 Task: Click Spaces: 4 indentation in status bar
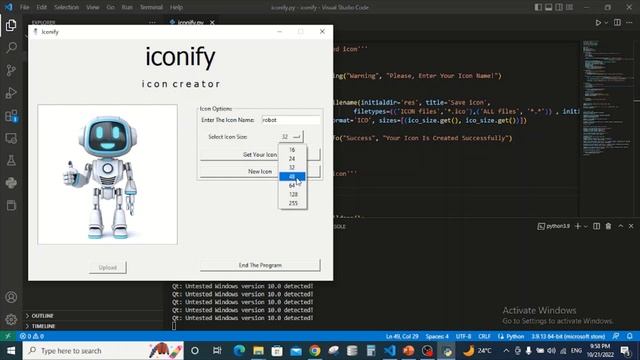(x=437, y=336)
